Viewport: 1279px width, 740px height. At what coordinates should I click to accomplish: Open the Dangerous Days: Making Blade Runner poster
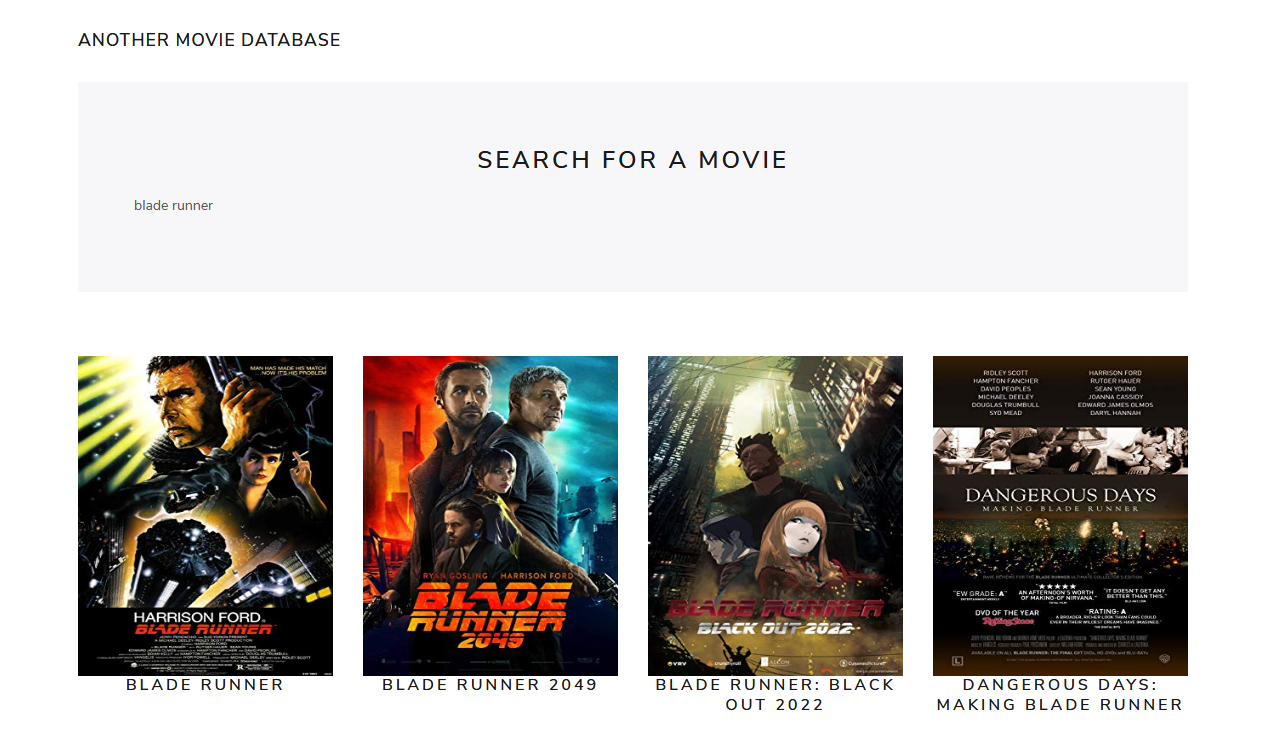tap(1060, 516)
